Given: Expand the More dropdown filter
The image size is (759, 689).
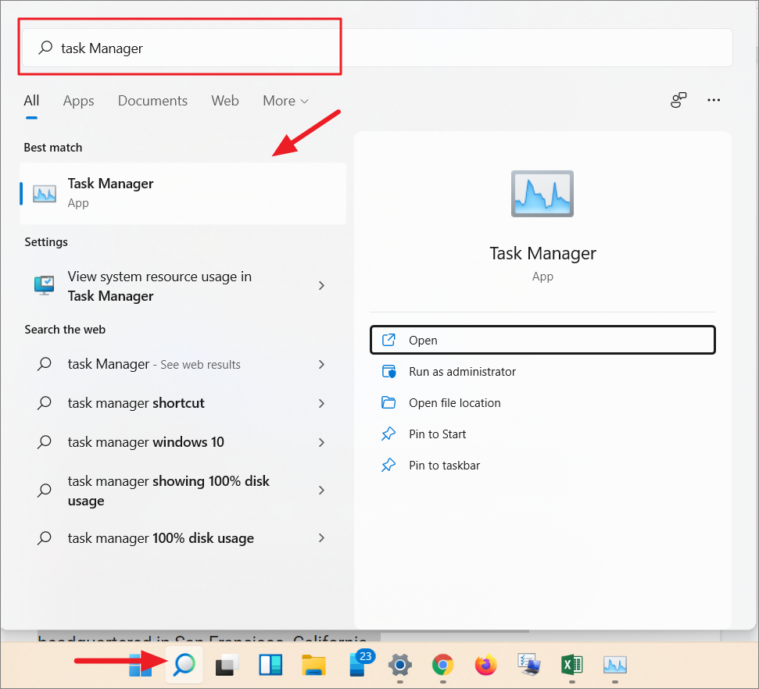Looking at the screenshot, I should (286, 101).
